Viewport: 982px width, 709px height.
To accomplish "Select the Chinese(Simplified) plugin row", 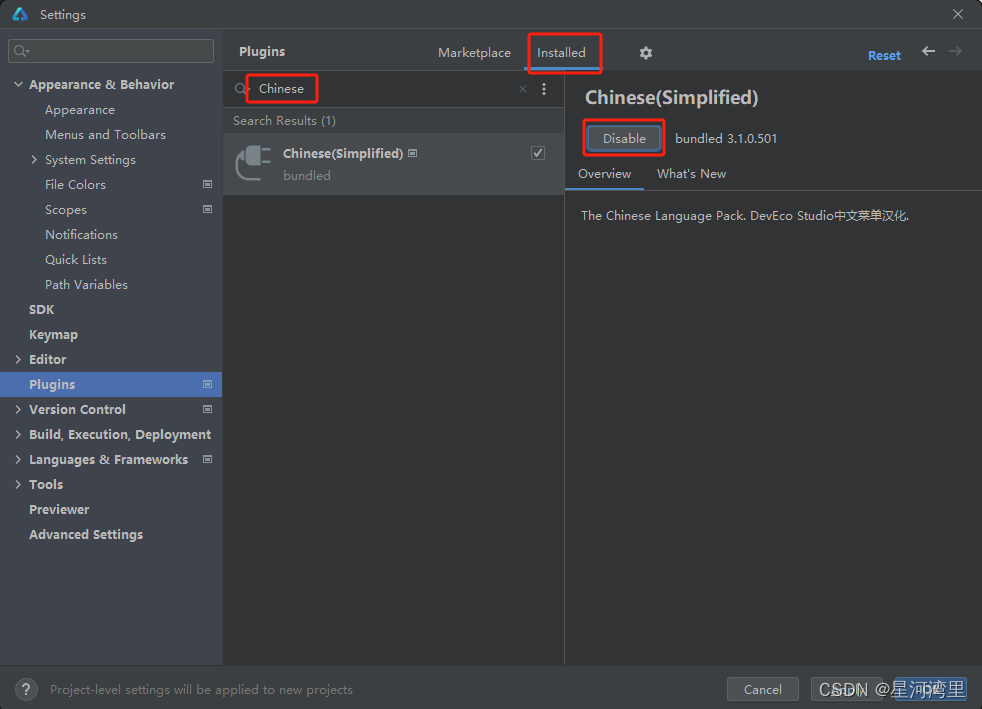I will click(393, 163).
